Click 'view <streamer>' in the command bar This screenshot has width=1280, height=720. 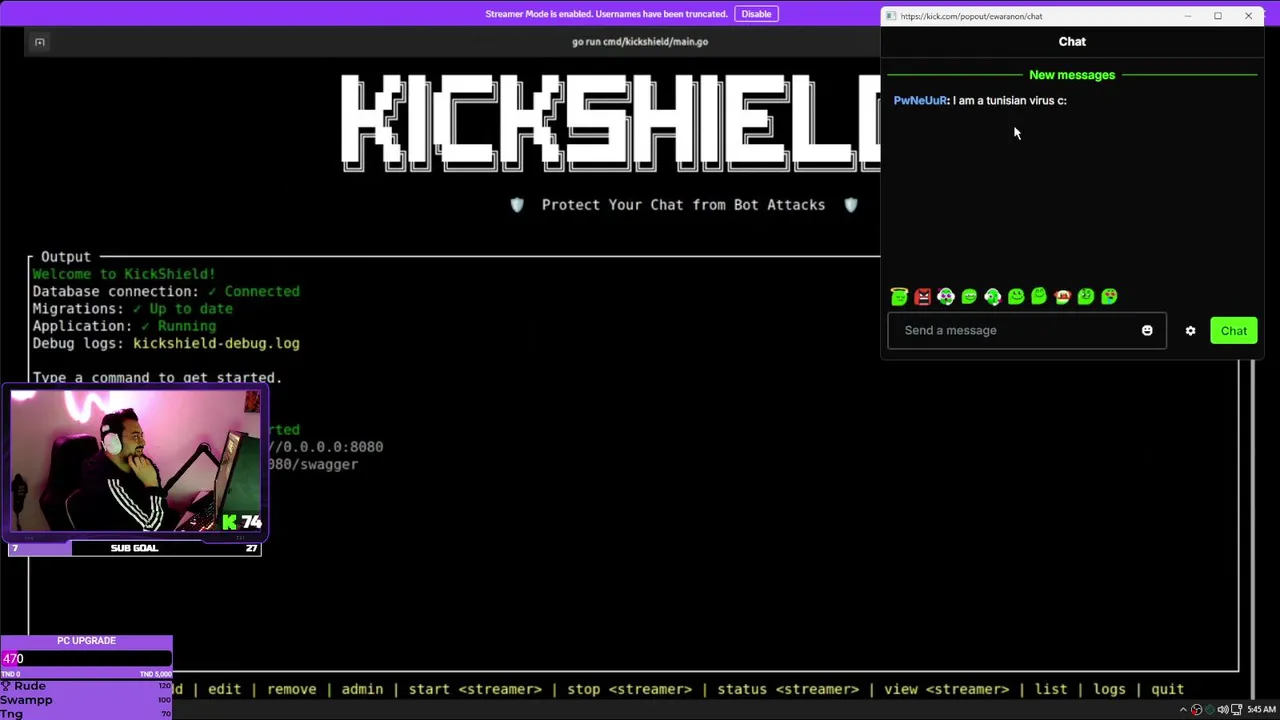(x=946, y=689)
